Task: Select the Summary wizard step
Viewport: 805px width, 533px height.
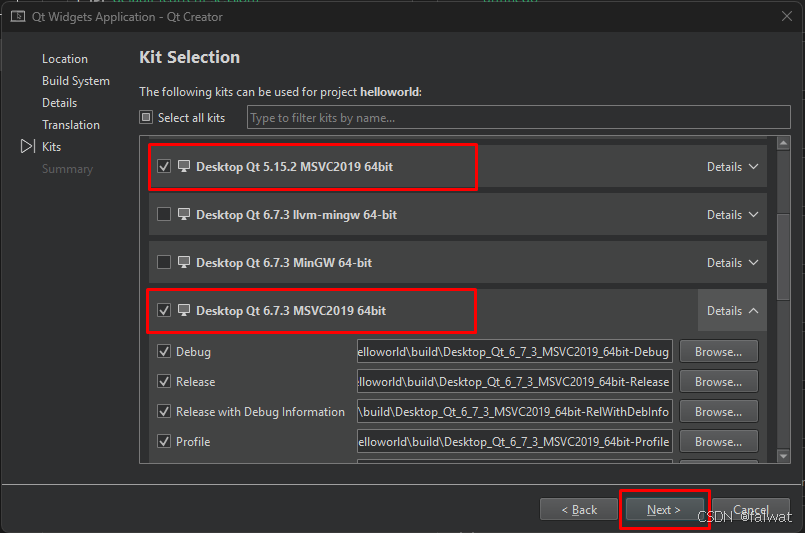Action: [x=67, y=169]
